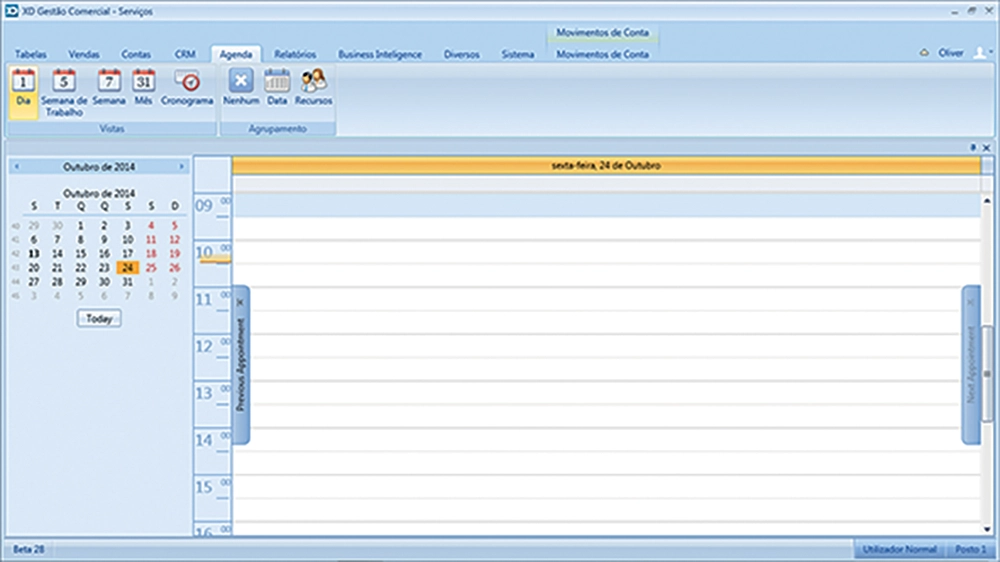Open the Mês calendar view

(144, 88)
